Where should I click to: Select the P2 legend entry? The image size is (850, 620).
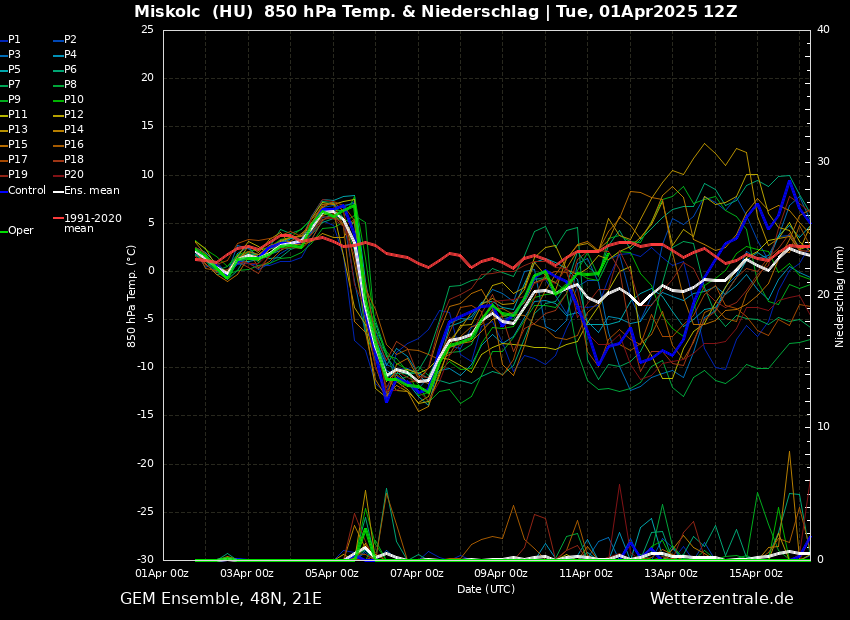[x=70, y=40]
